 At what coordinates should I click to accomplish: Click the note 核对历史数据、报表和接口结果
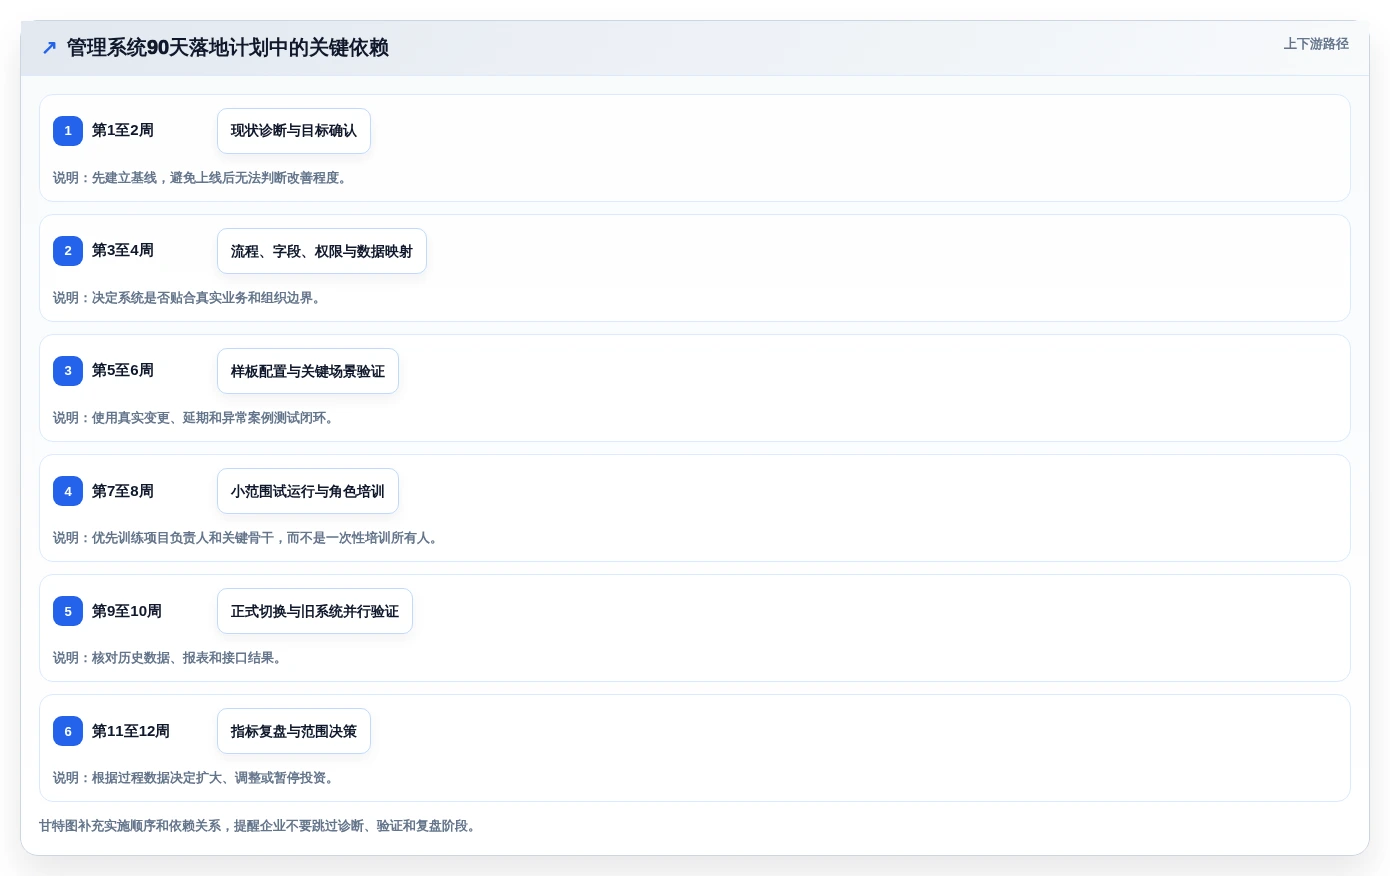point(168,658)
